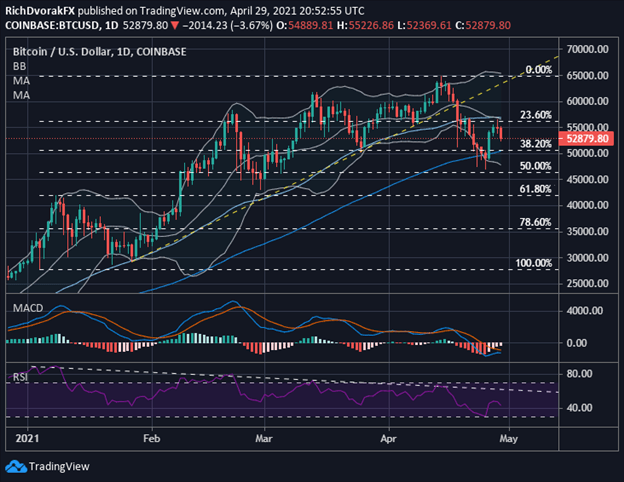Click the 60000.00 price axis label
This screenshot has height=482, width=624.
[x=587, y=101]
